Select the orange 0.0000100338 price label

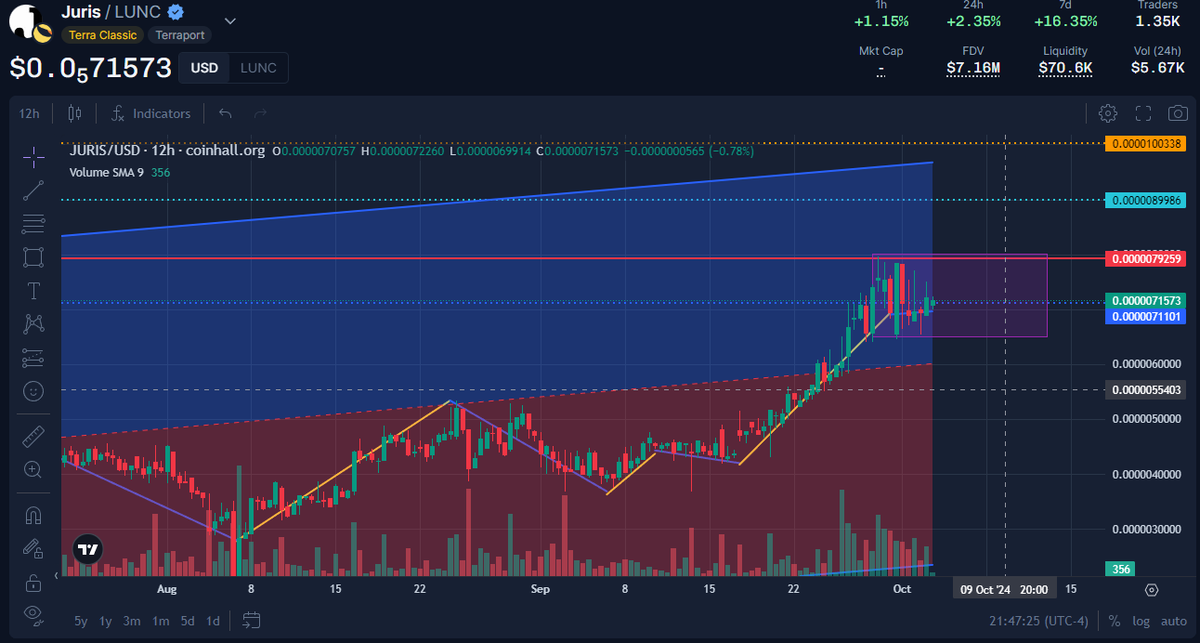[x=1145, y=144]
